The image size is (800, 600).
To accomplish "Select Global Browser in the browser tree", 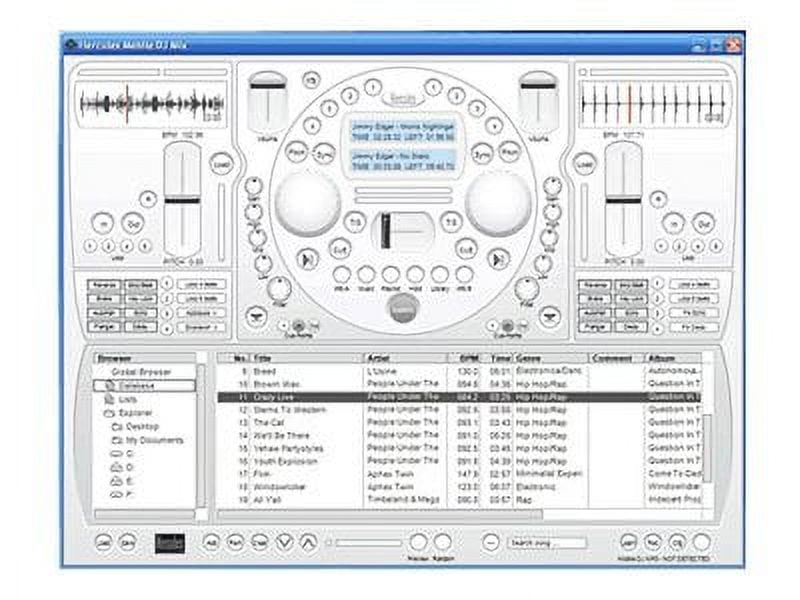I will pyautogui.click(x=141, y=372).
